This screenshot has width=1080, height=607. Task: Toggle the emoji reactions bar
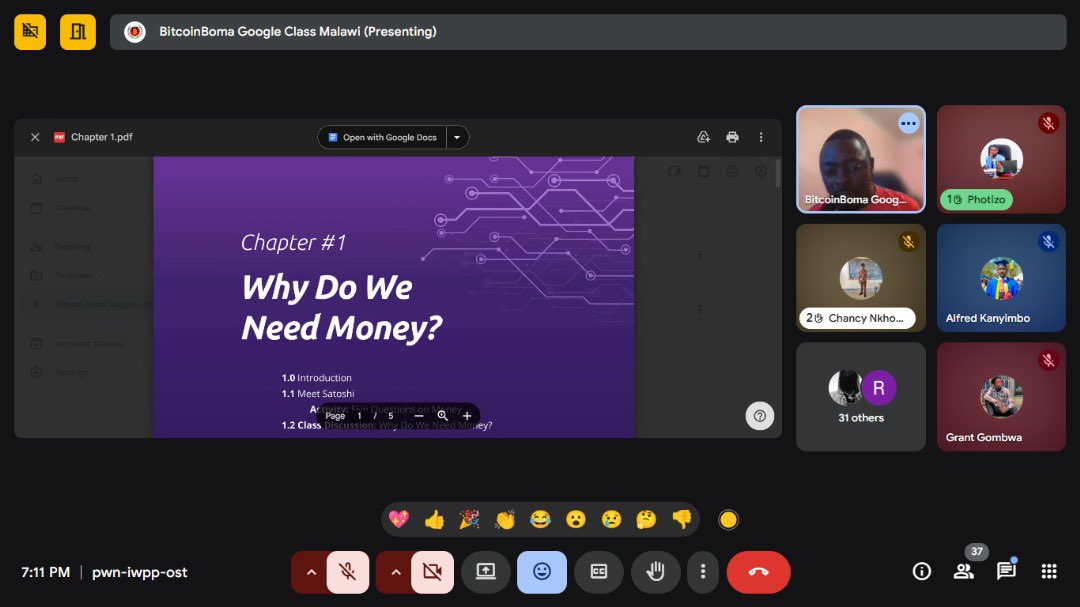(x=542, y=572)
